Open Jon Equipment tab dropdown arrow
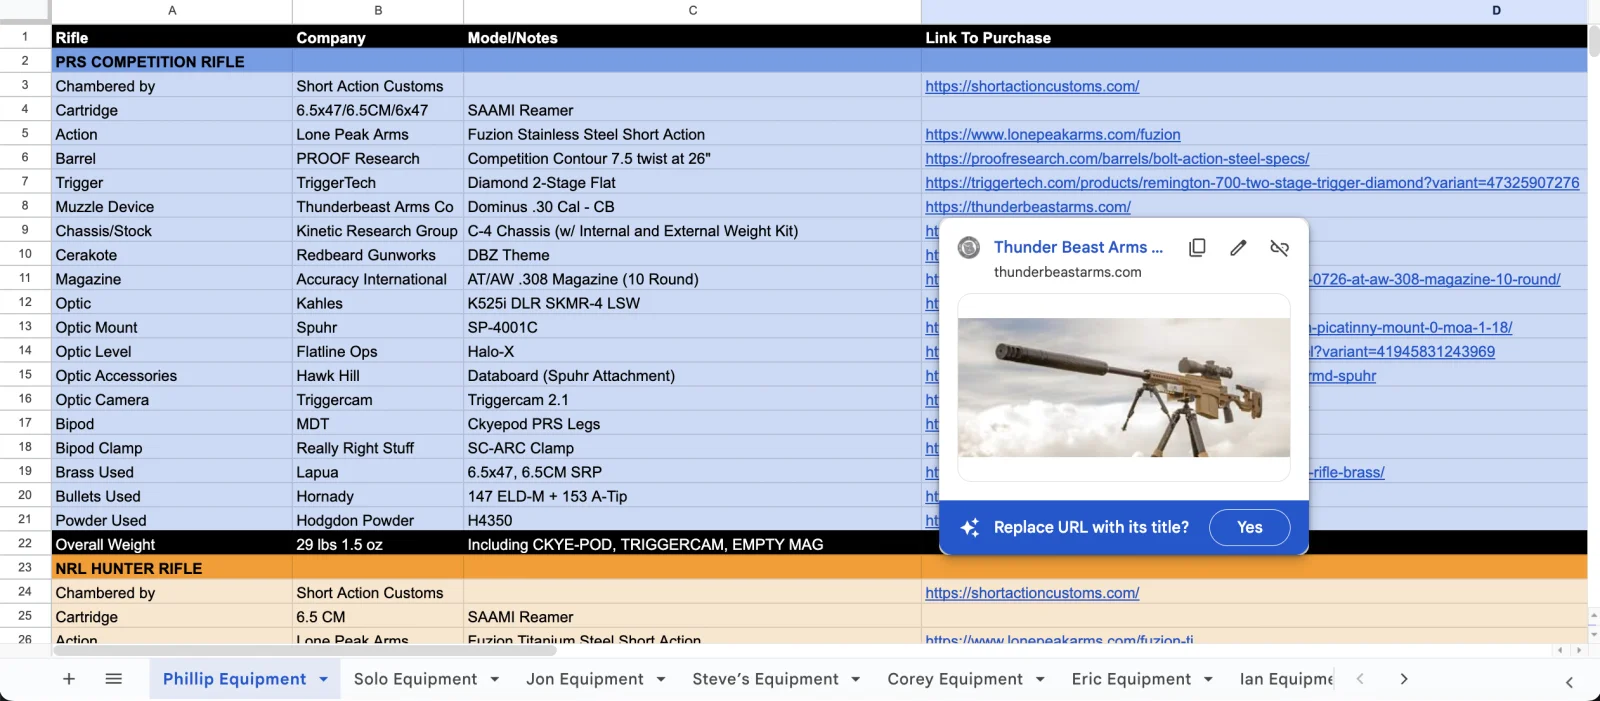This screenshot has height=701, width=1600. point(661,680)
